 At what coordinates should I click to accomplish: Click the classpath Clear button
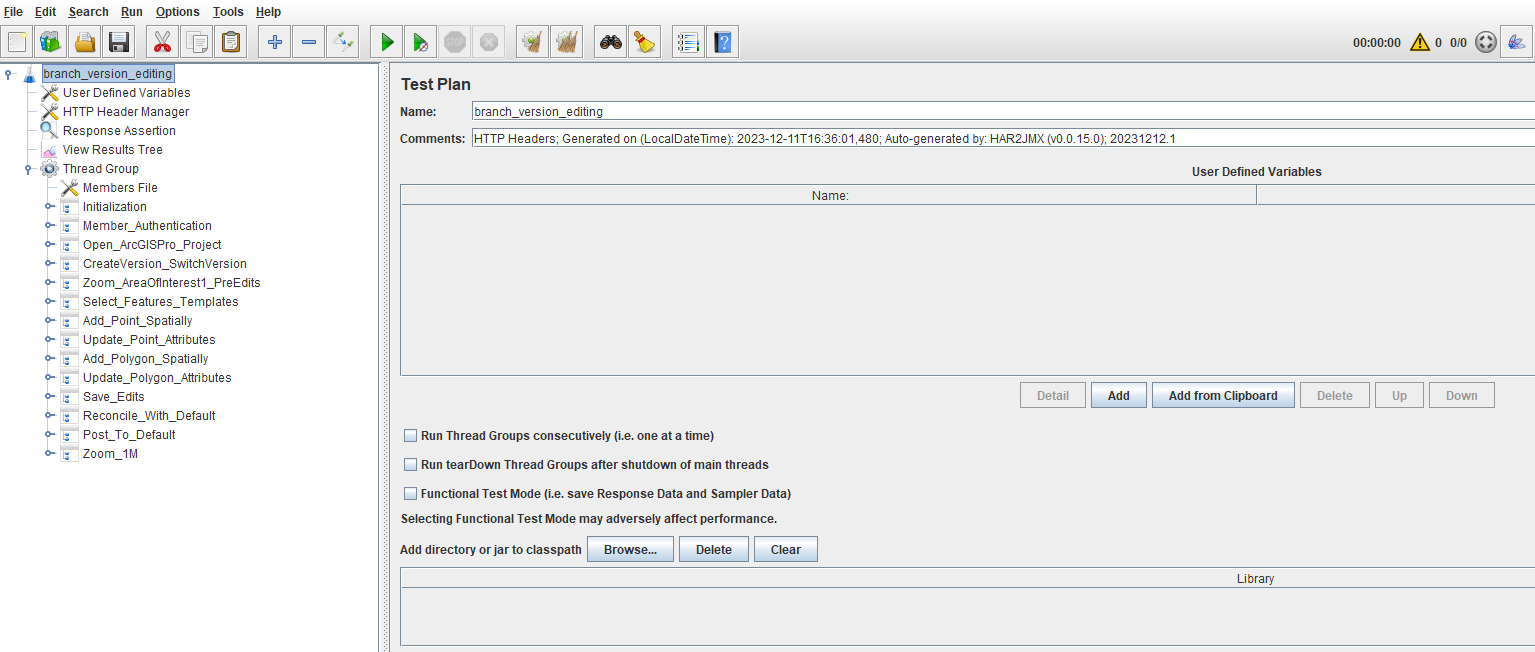click(x=786, y=550)
